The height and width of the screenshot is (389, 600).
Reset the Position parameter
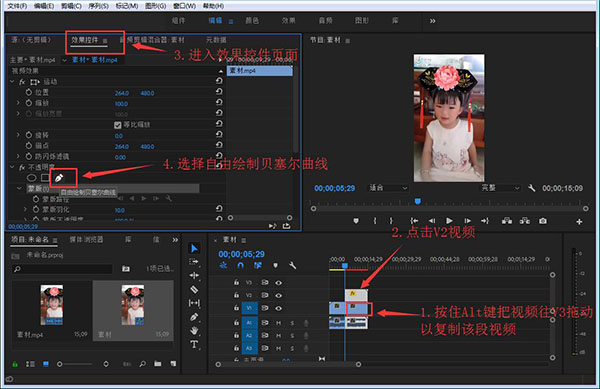(219, 92)
